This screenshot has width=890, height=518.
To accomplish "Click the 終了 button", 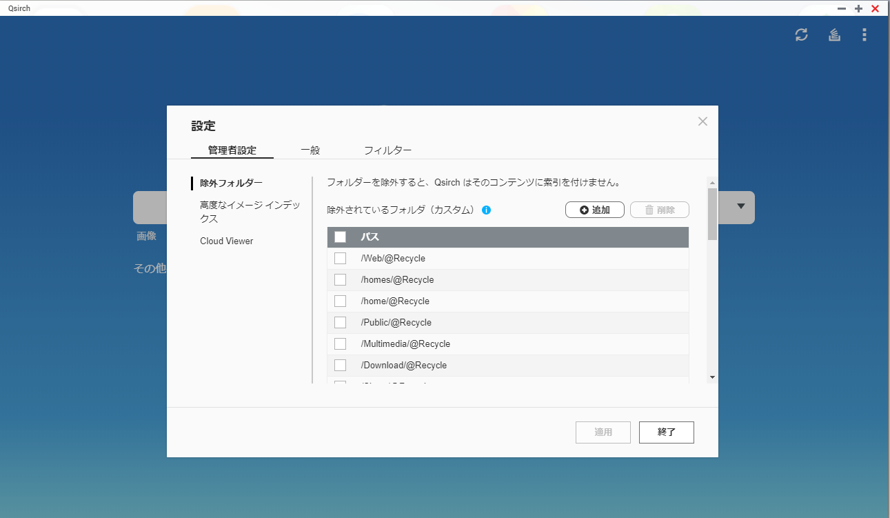I will point(666,432).
